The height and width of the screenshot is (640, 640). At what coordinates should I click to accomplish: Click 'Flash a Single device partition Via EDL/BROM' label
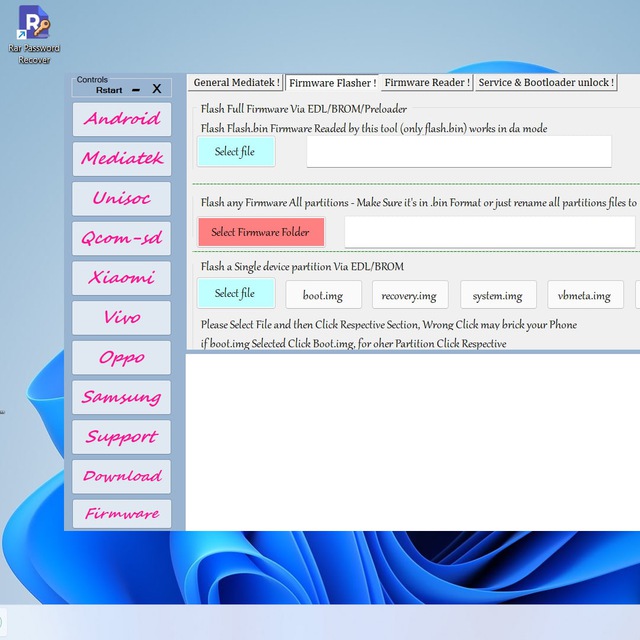tap(302, 267)
